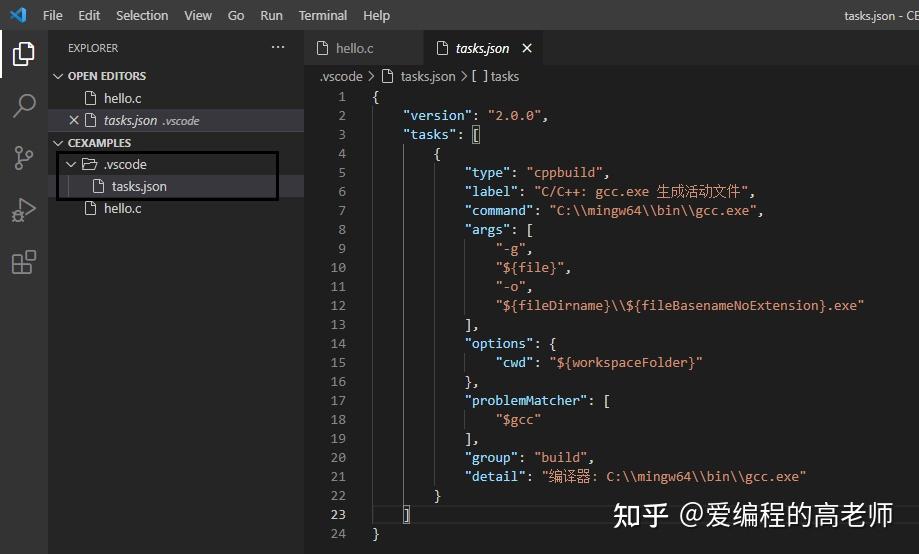
Task: Click the VS Code logo icon
Action: click(18, 15)
